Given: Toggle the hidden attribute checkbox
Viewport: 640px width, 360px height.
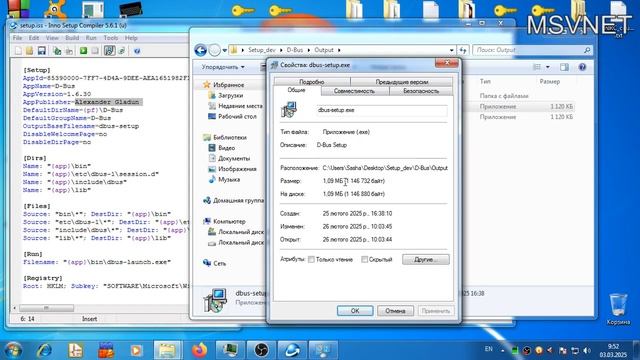Looking at the screenshot, I should 364,260.
